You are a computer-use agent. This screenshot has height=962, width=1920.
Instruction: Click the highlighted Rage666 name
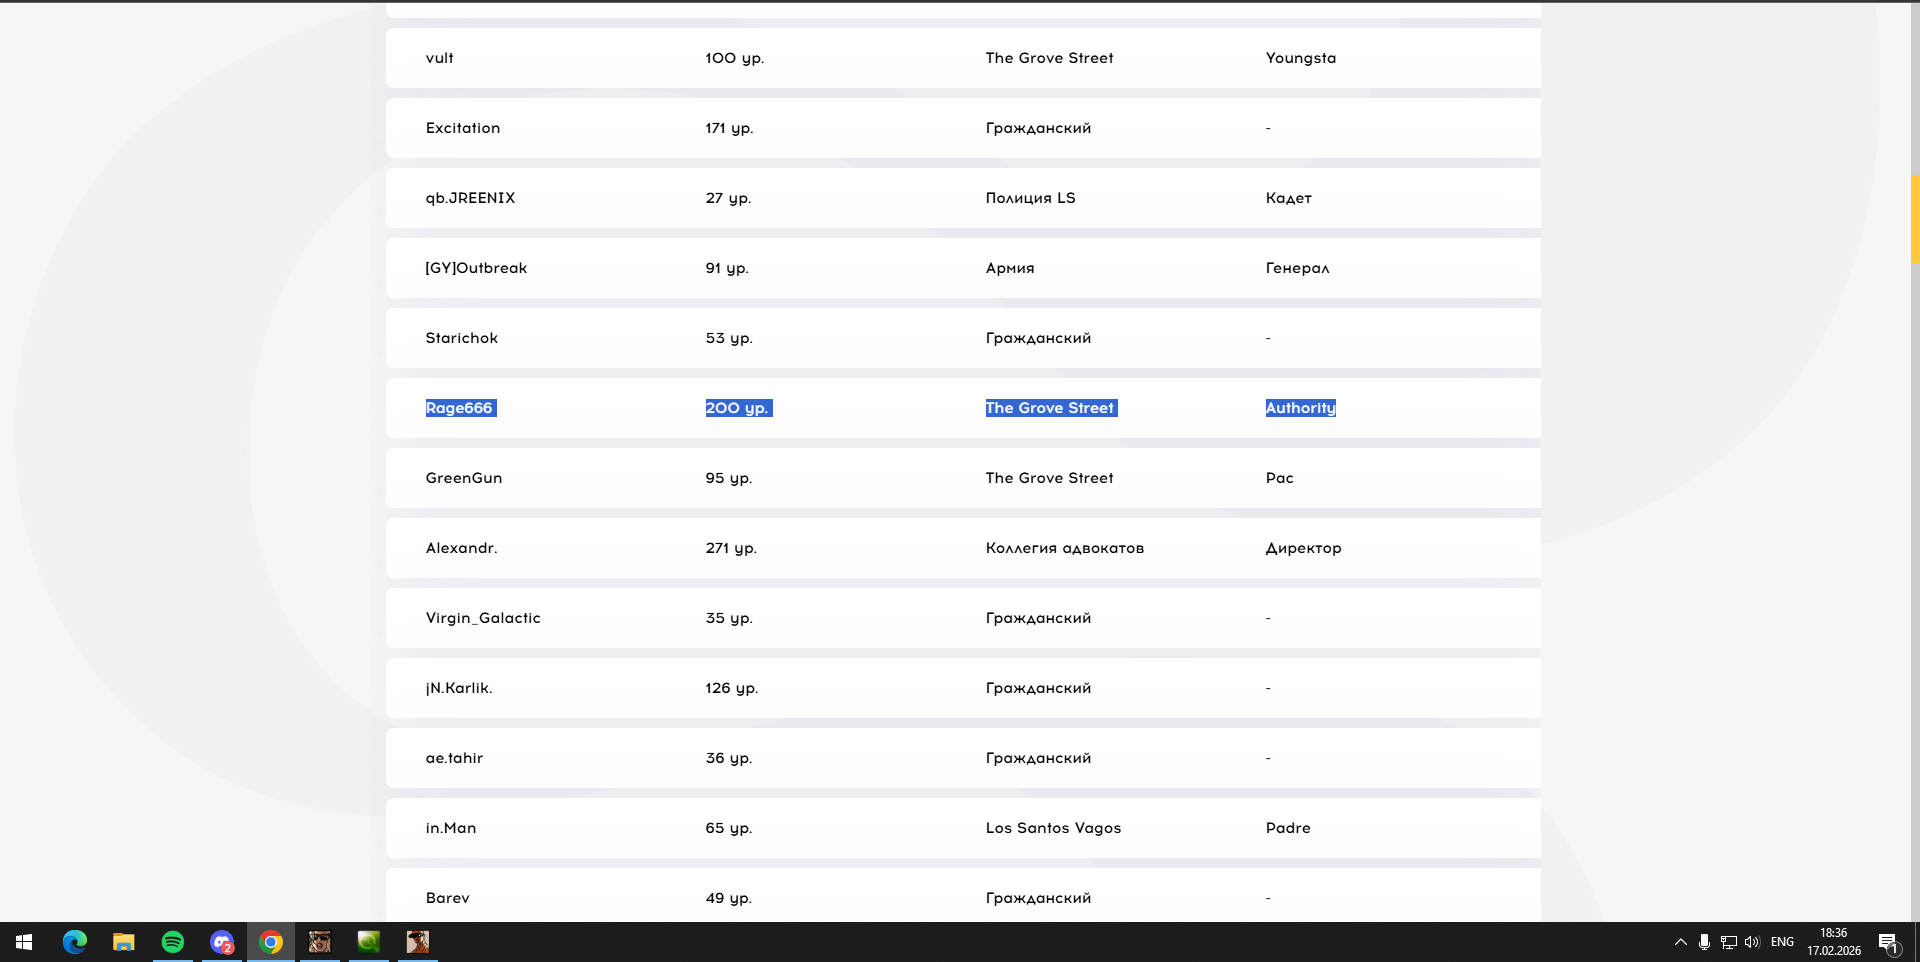pyautogui.click(x=459, y=408)
